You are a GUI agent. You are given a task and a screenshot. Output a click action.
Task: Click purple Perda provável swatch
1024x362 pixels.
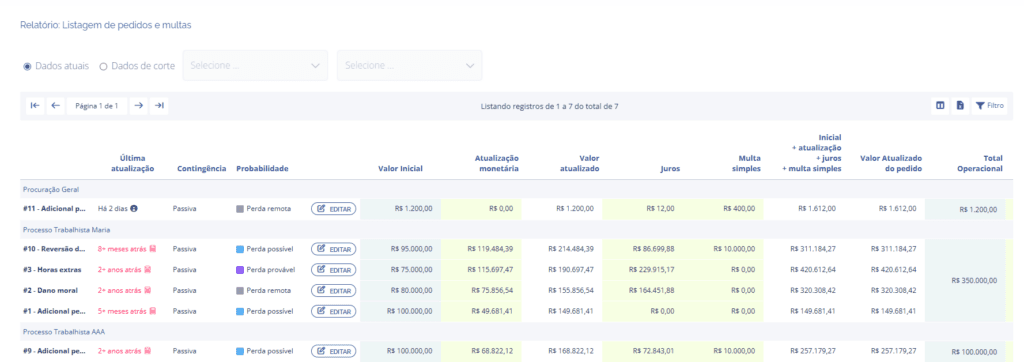click(x=240, y=270)
